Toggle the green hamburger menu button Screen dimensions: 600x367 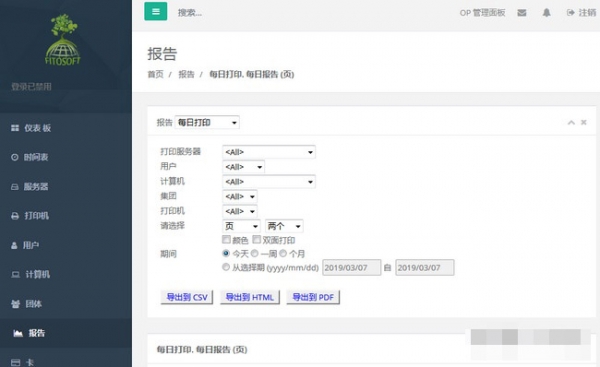tap(155, 11)
